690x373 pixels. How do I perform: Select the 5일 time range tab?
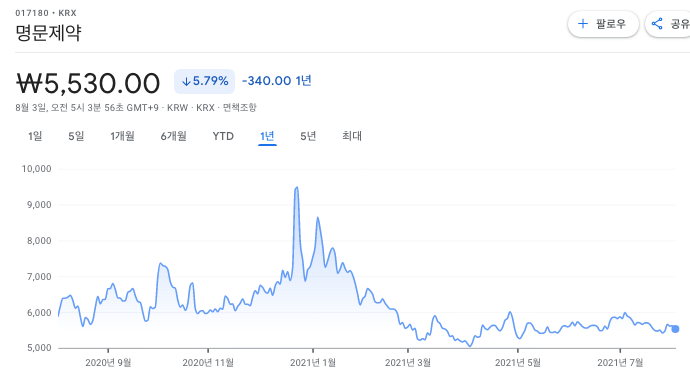pyautogui.click(x=76, y=136)
